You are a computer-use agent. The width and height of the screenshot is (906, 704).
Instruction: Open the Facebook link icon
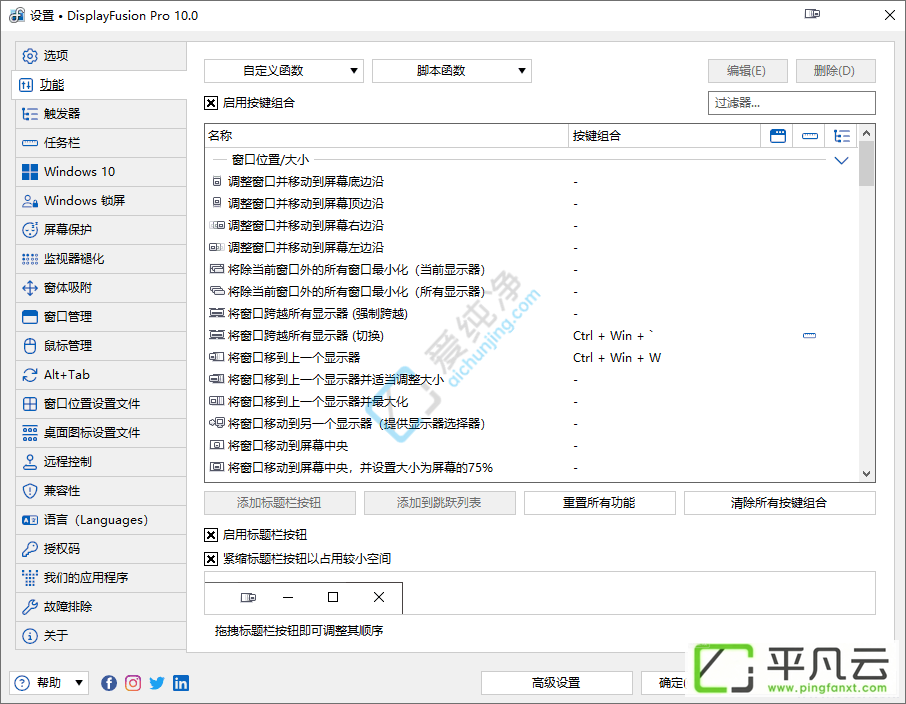(109, 683)
